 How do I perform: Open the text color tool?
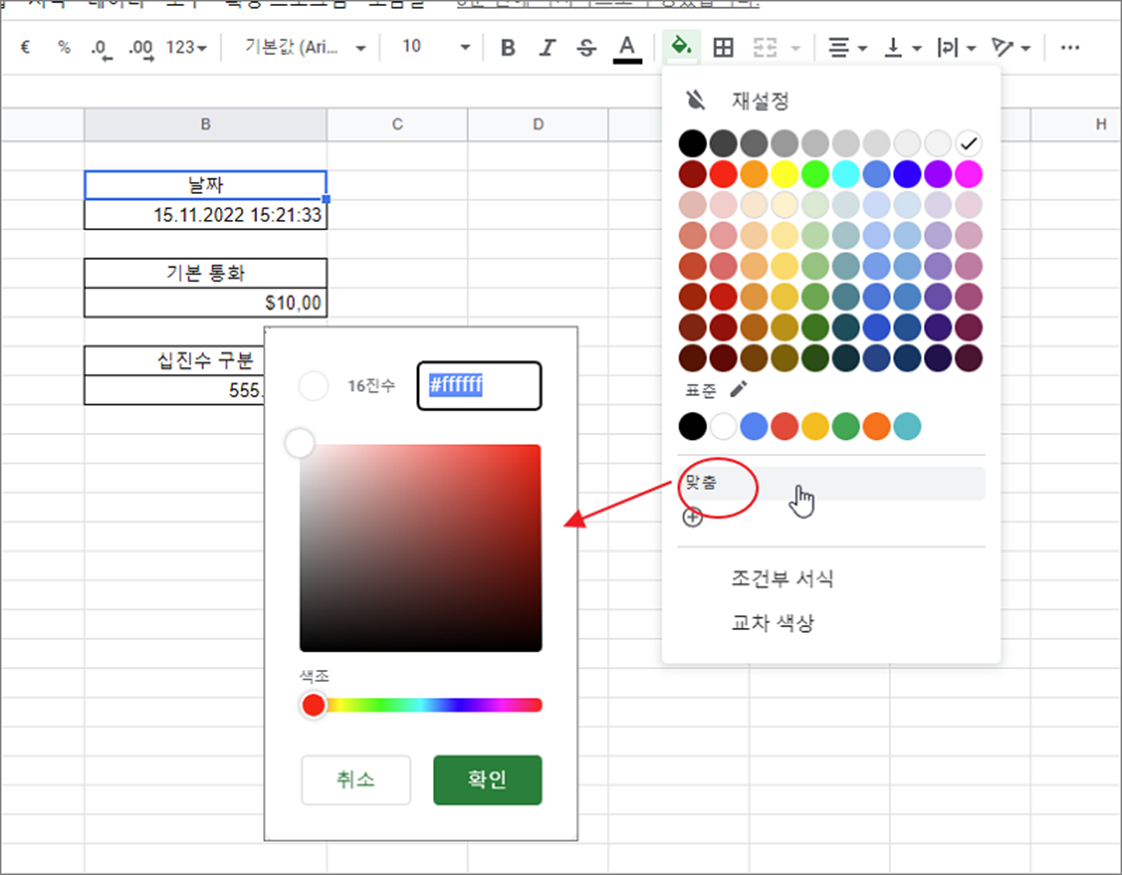[627, 48]
